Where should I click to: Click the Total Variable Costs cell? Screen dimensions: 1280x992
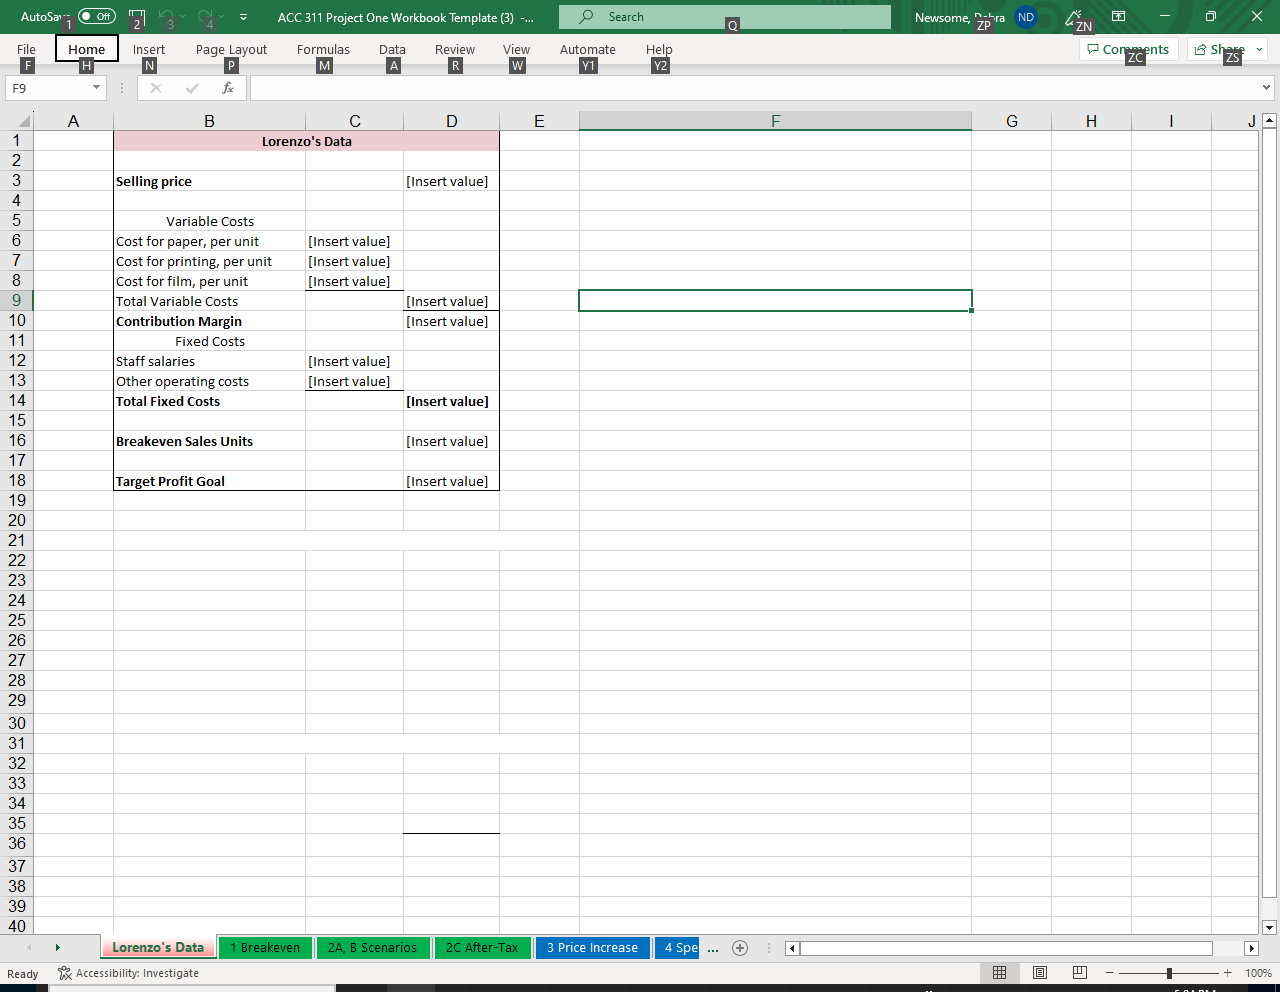point(209,301)
